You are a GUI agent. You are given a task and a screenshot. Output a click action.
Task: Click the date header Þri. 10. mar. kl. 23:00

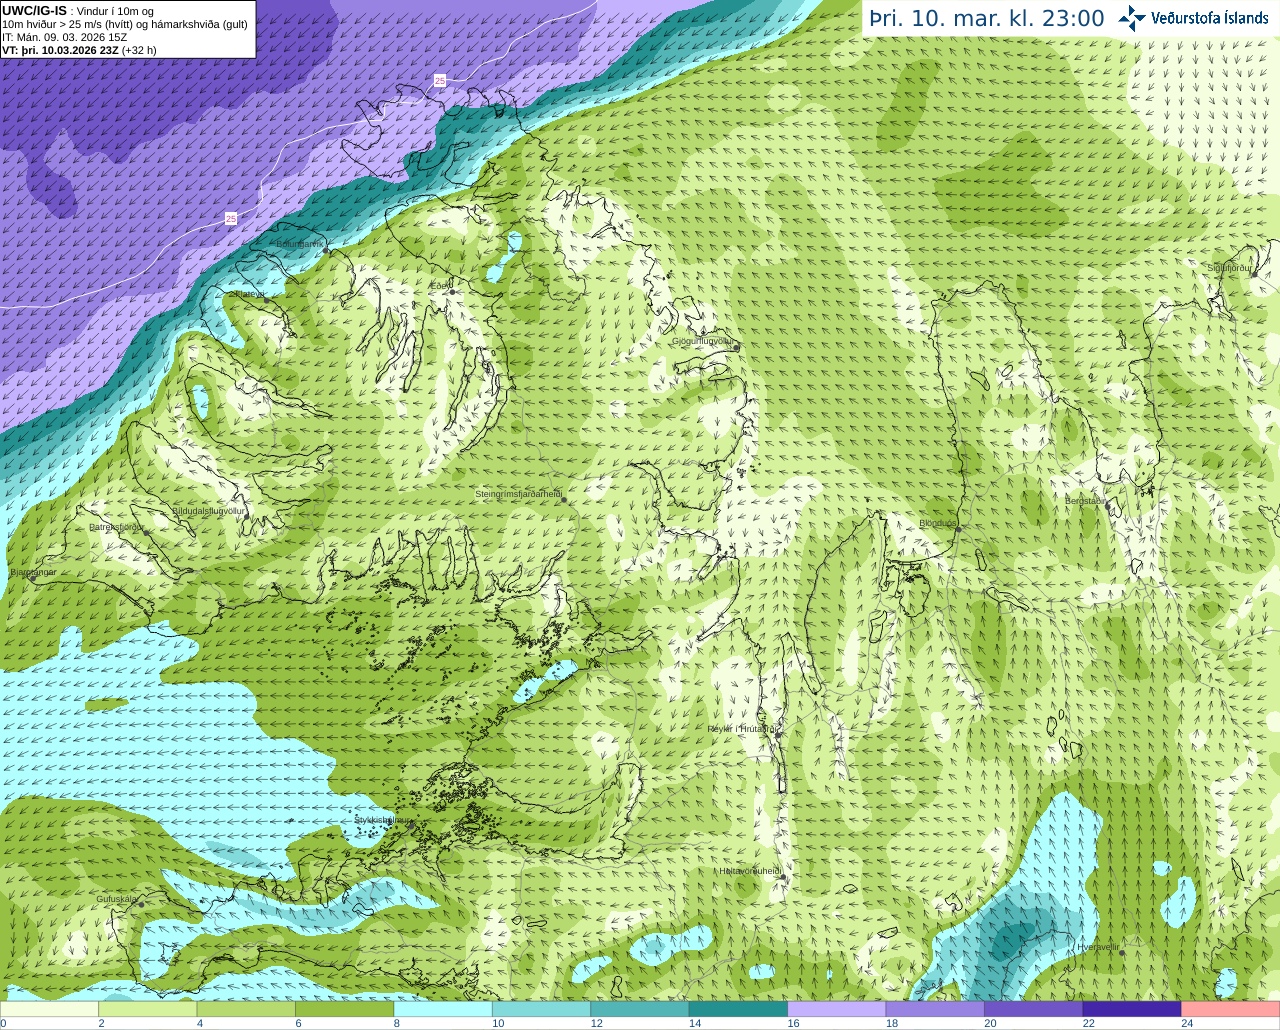987,18
